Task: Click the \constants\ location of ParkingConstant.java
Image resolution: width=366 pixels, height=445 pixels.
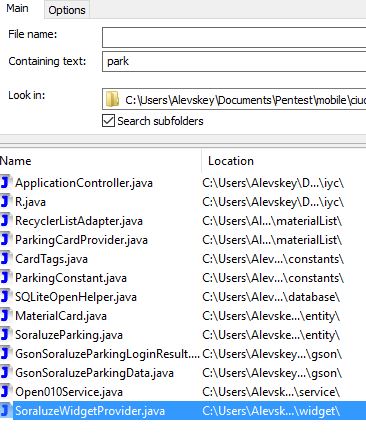Action: pos(273,278)
